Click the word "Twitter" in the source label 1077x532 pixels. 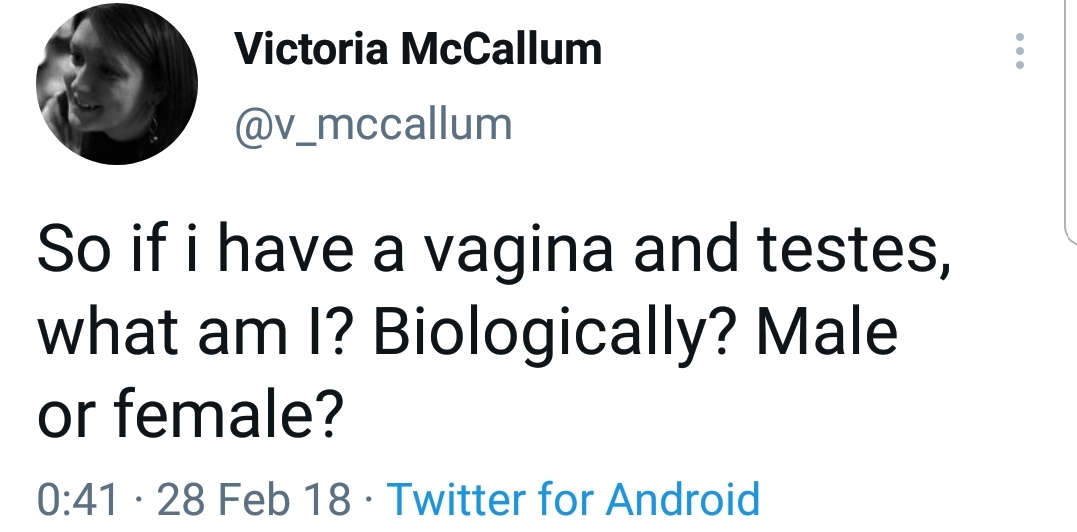[456, 498]
